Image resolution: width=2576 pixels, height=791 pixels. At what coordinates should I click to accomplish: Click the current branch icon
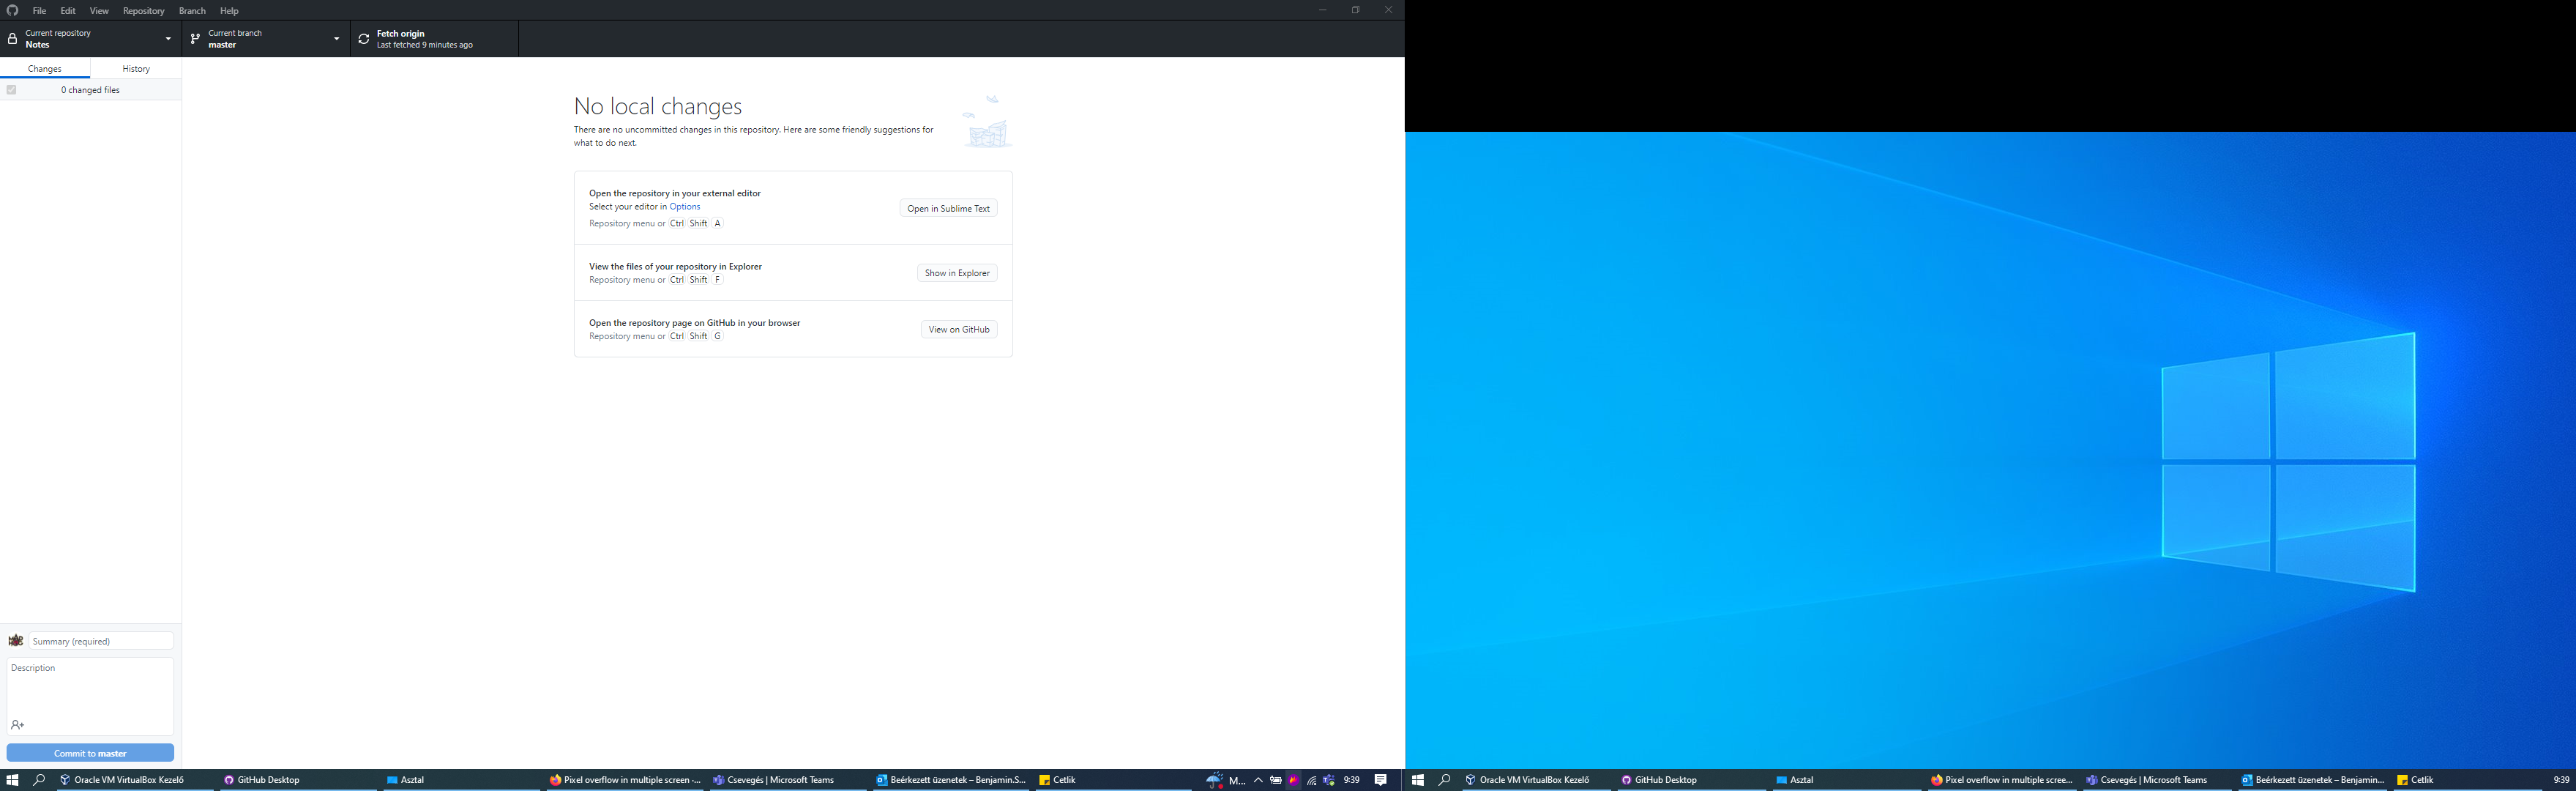(x=195, y=38)
